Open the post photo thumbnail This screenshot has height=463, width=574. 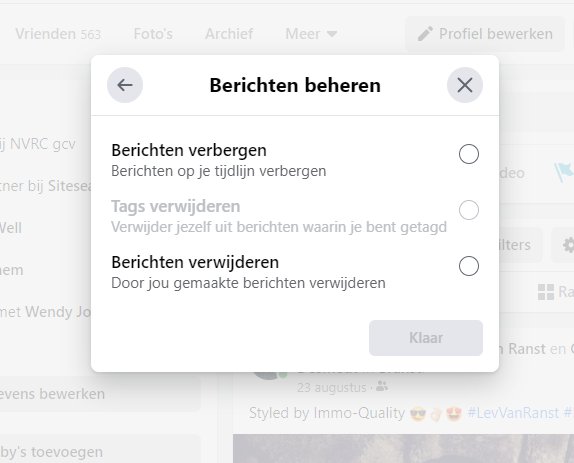[x=403, y=448]
